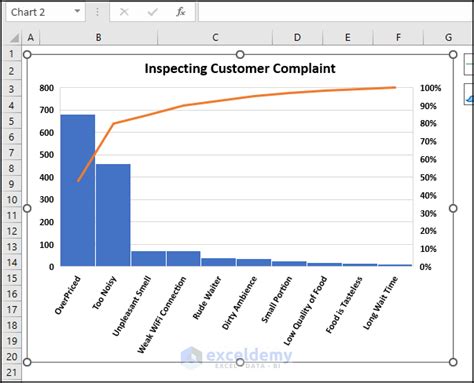Click the right-middle chart resize handle

pos(453,208)
